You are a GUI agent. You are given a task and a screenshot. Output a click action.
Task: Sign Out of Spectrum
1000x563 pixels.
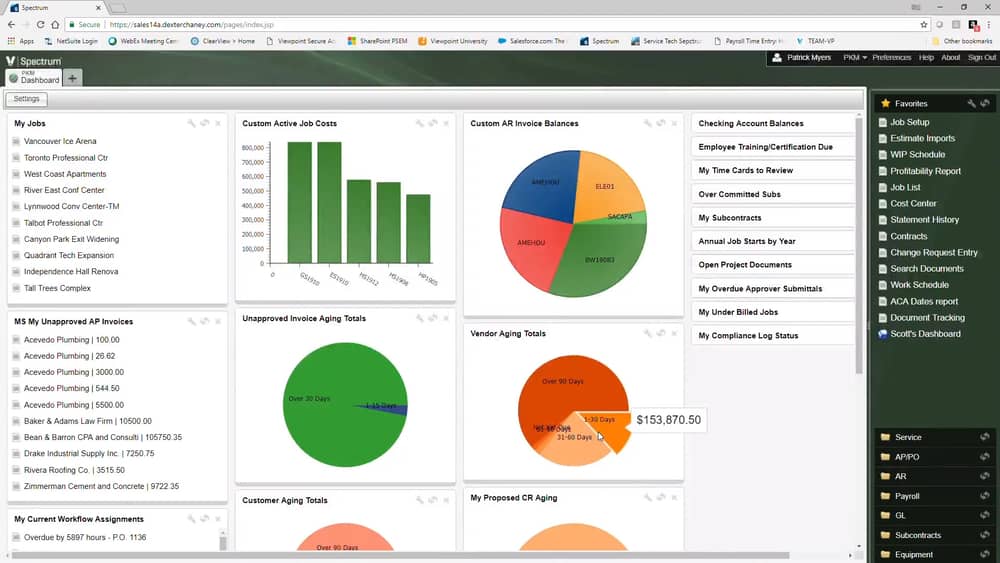982,57
